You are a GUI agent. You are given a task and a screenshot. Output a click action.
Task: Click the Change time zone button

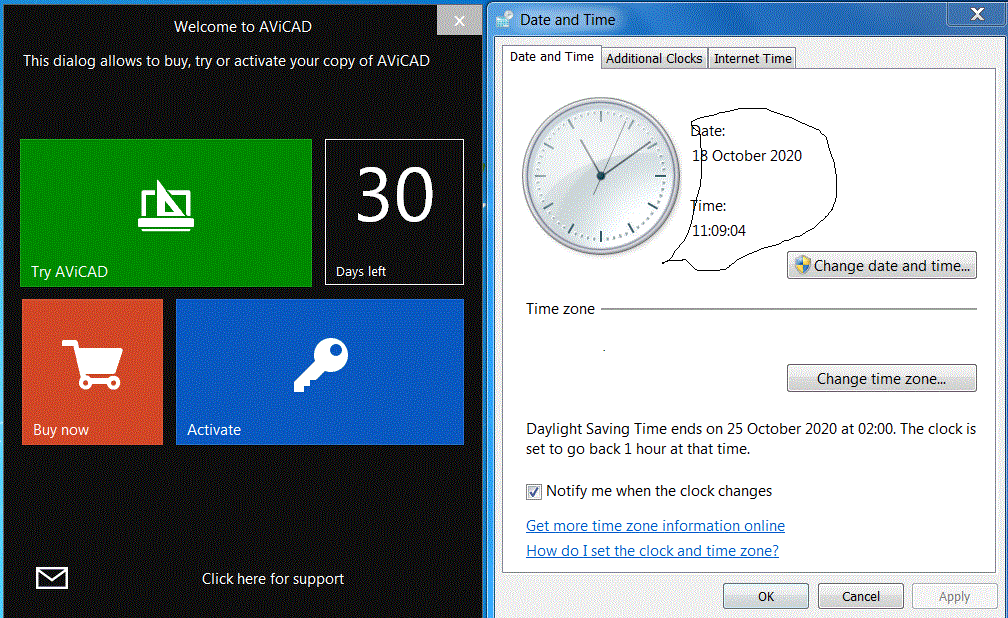(881, 379)
